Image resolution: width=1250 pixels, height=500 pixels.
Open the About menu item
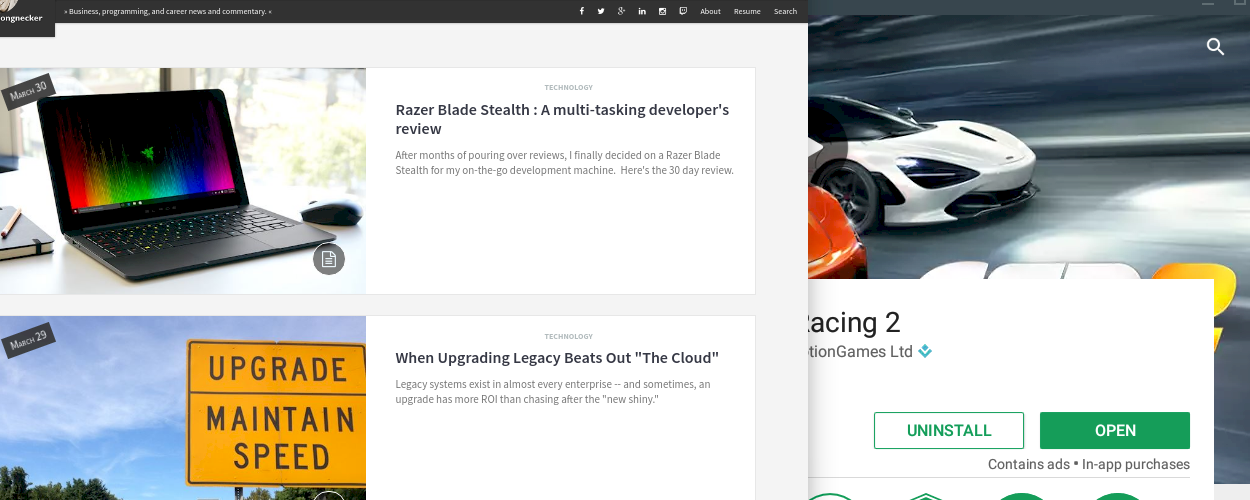[710, 11]
